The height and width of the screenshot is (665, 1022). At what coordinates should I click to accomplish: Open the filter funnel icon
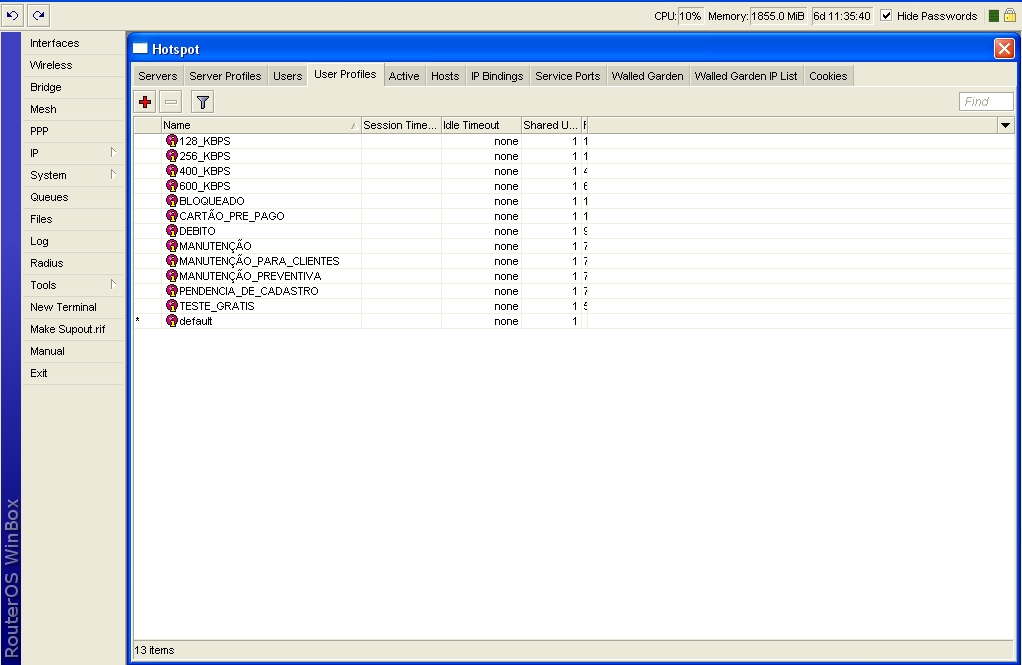coord(203,102)
